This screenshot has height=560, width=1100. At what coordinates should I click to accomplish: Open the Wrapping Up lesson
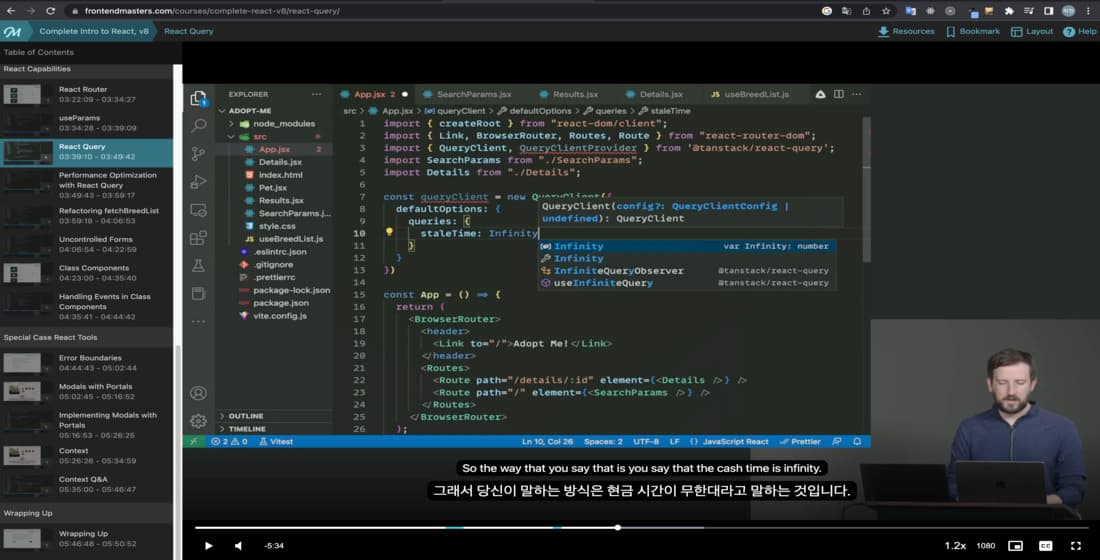coord(86,539)
